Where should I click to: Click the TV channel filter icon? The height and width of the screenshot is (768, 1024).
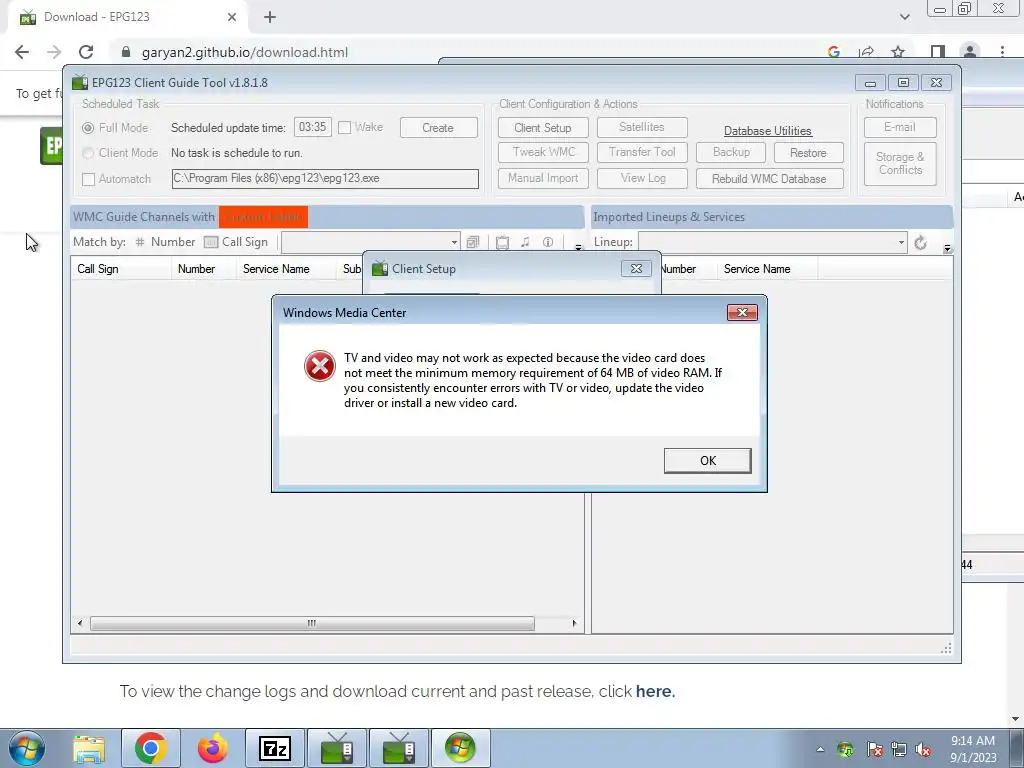[502, 242]
